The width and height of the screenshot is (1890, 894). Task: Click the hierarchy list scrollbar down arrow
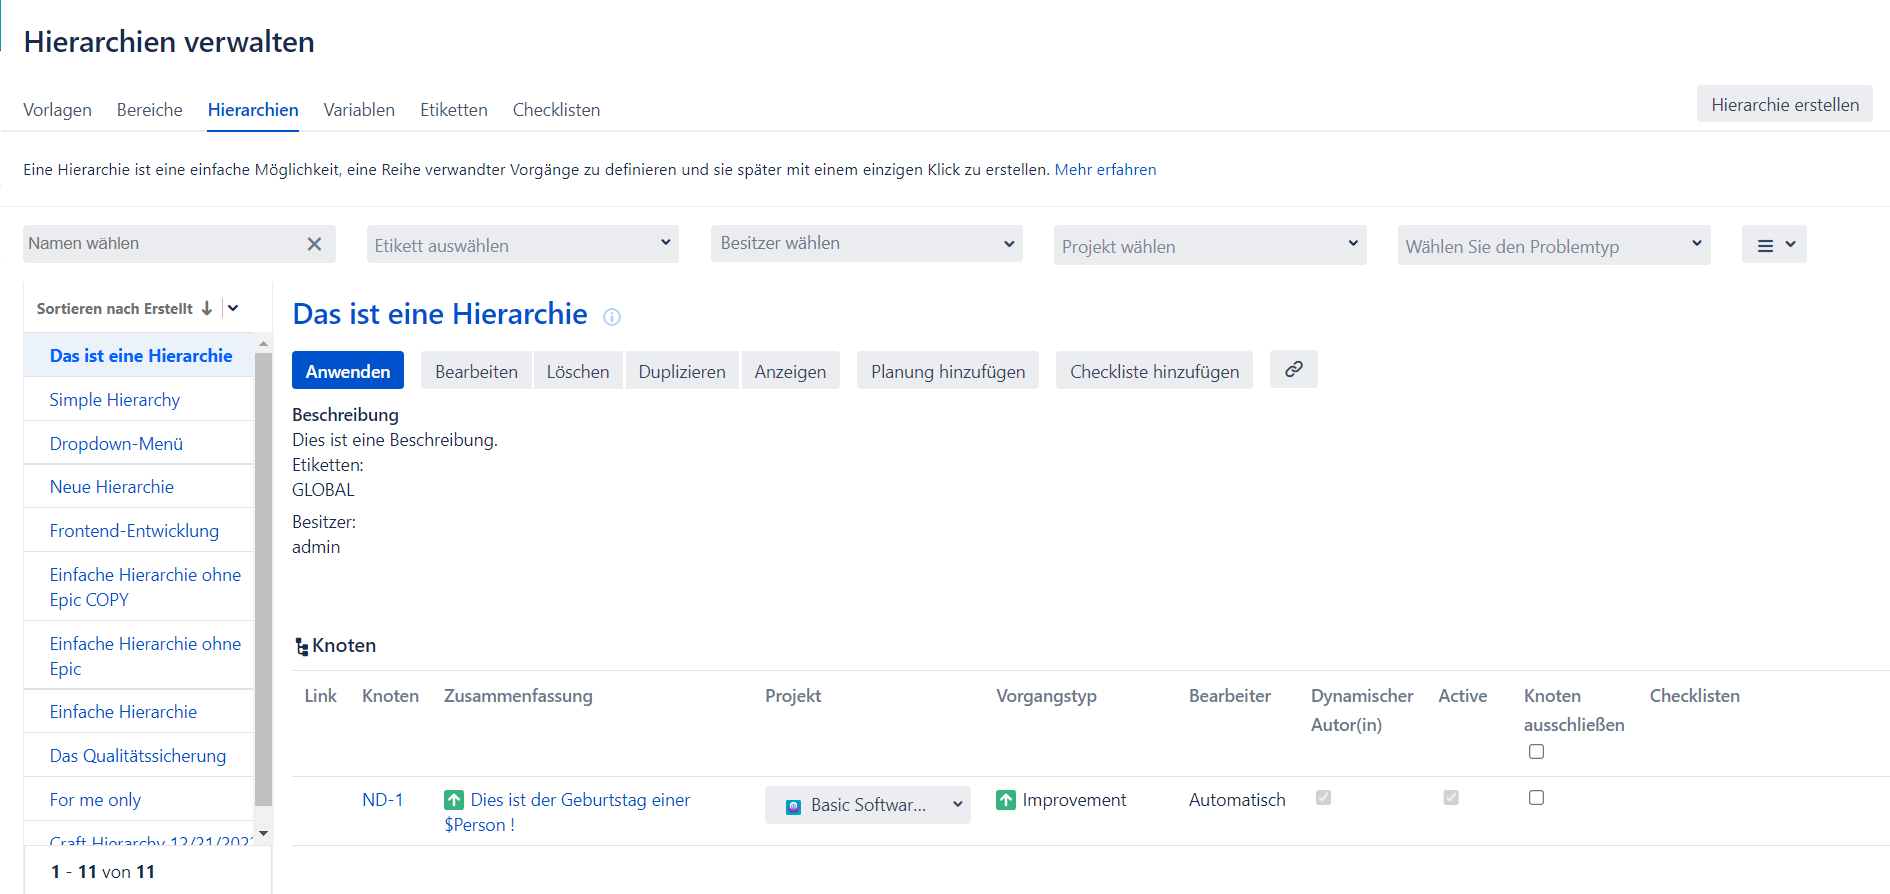pyautogui.click(x=264, y=833)
